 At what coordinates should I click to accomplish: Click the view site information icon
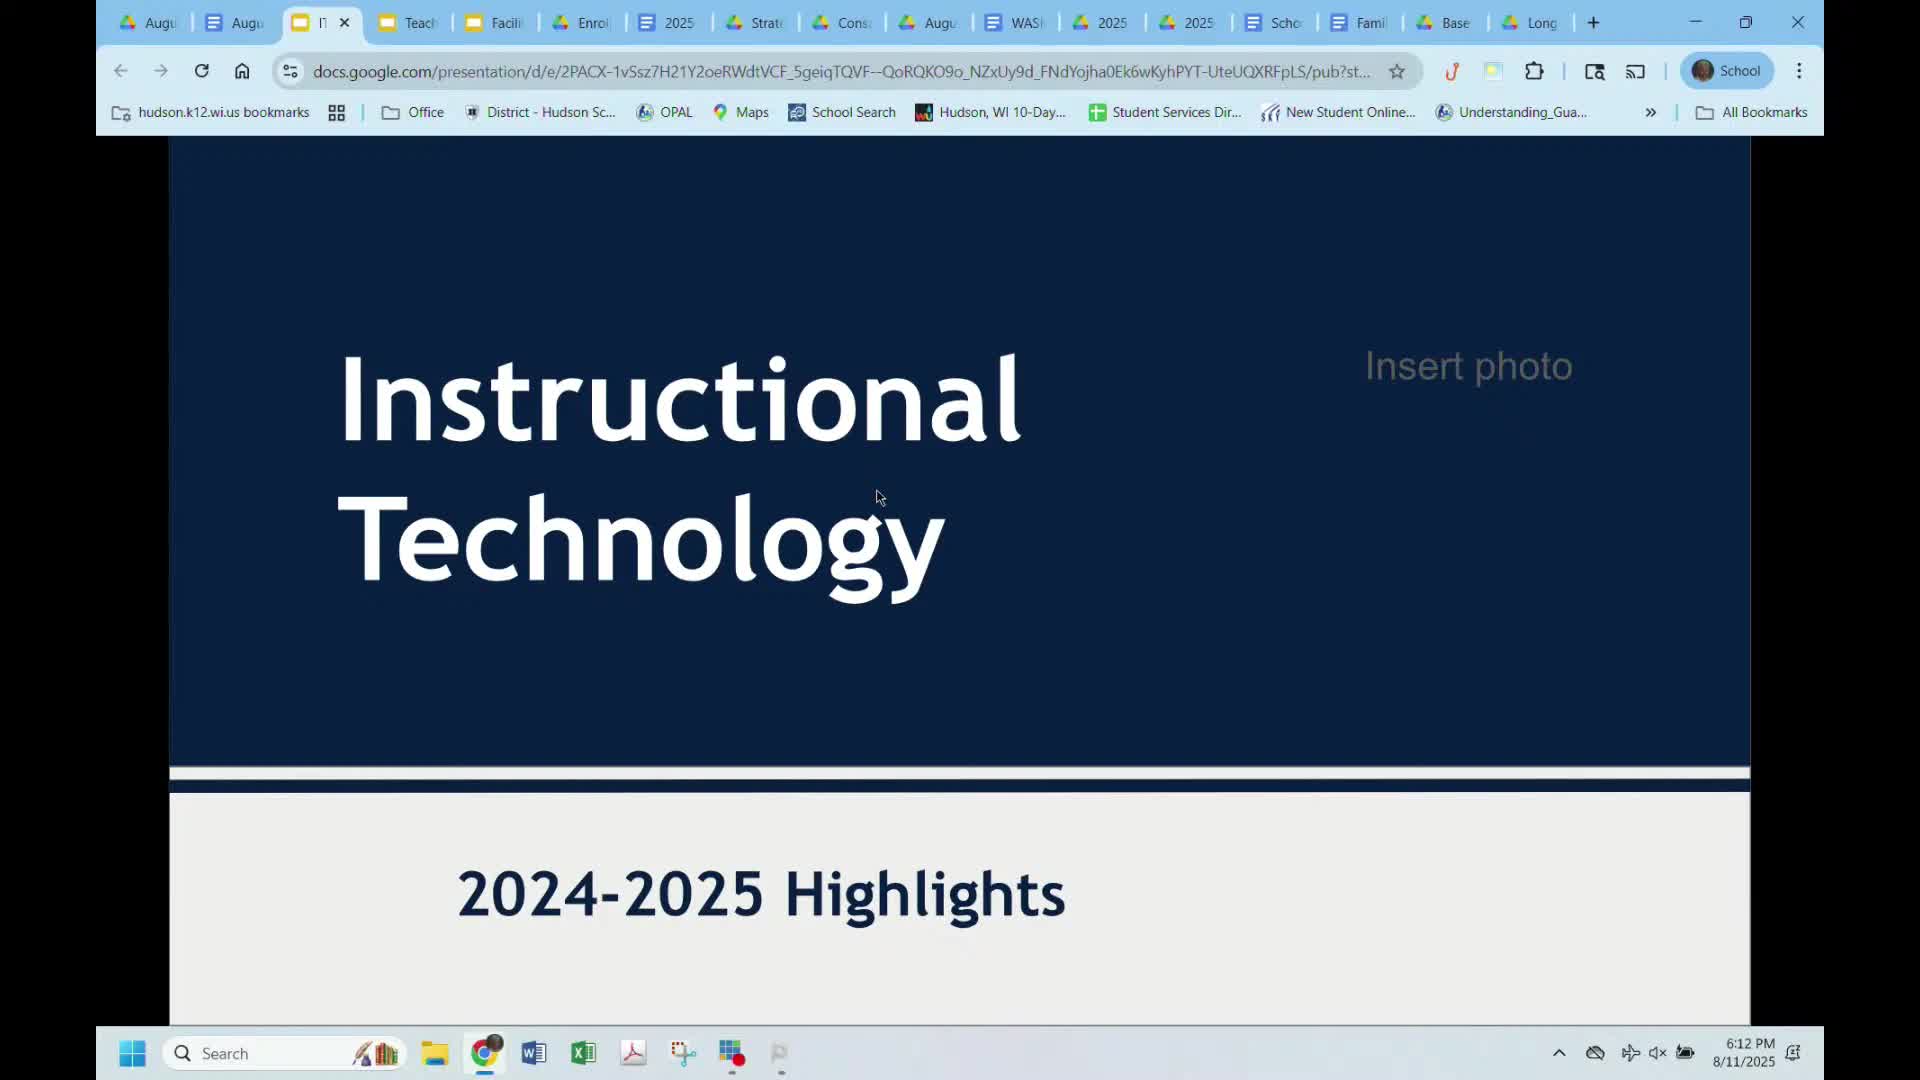point(290,71)
